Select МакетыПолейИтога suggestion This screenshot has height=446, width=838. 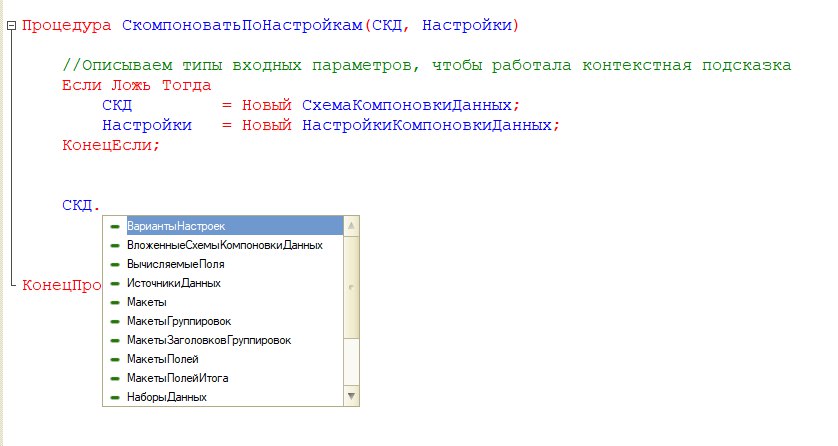click(222, 378)
